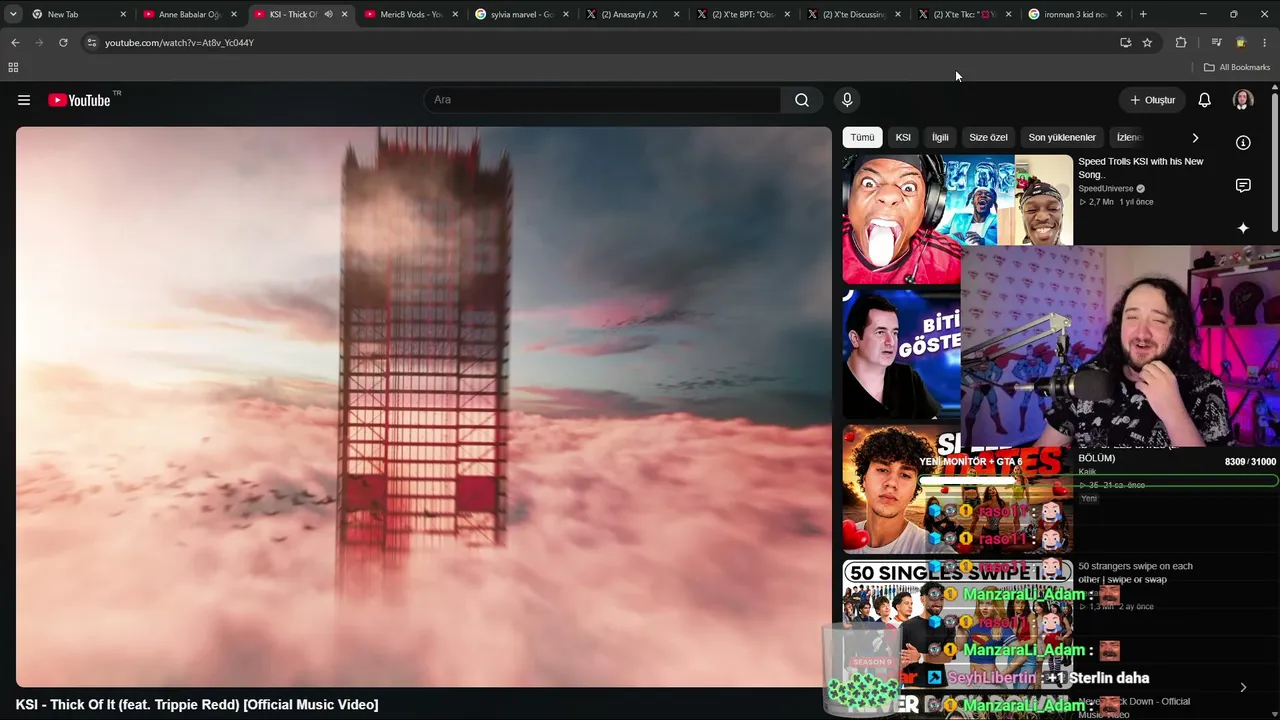Close the sylvia marvel Google tab
This screenshot has width=1280, height=720.
[566, 14]
